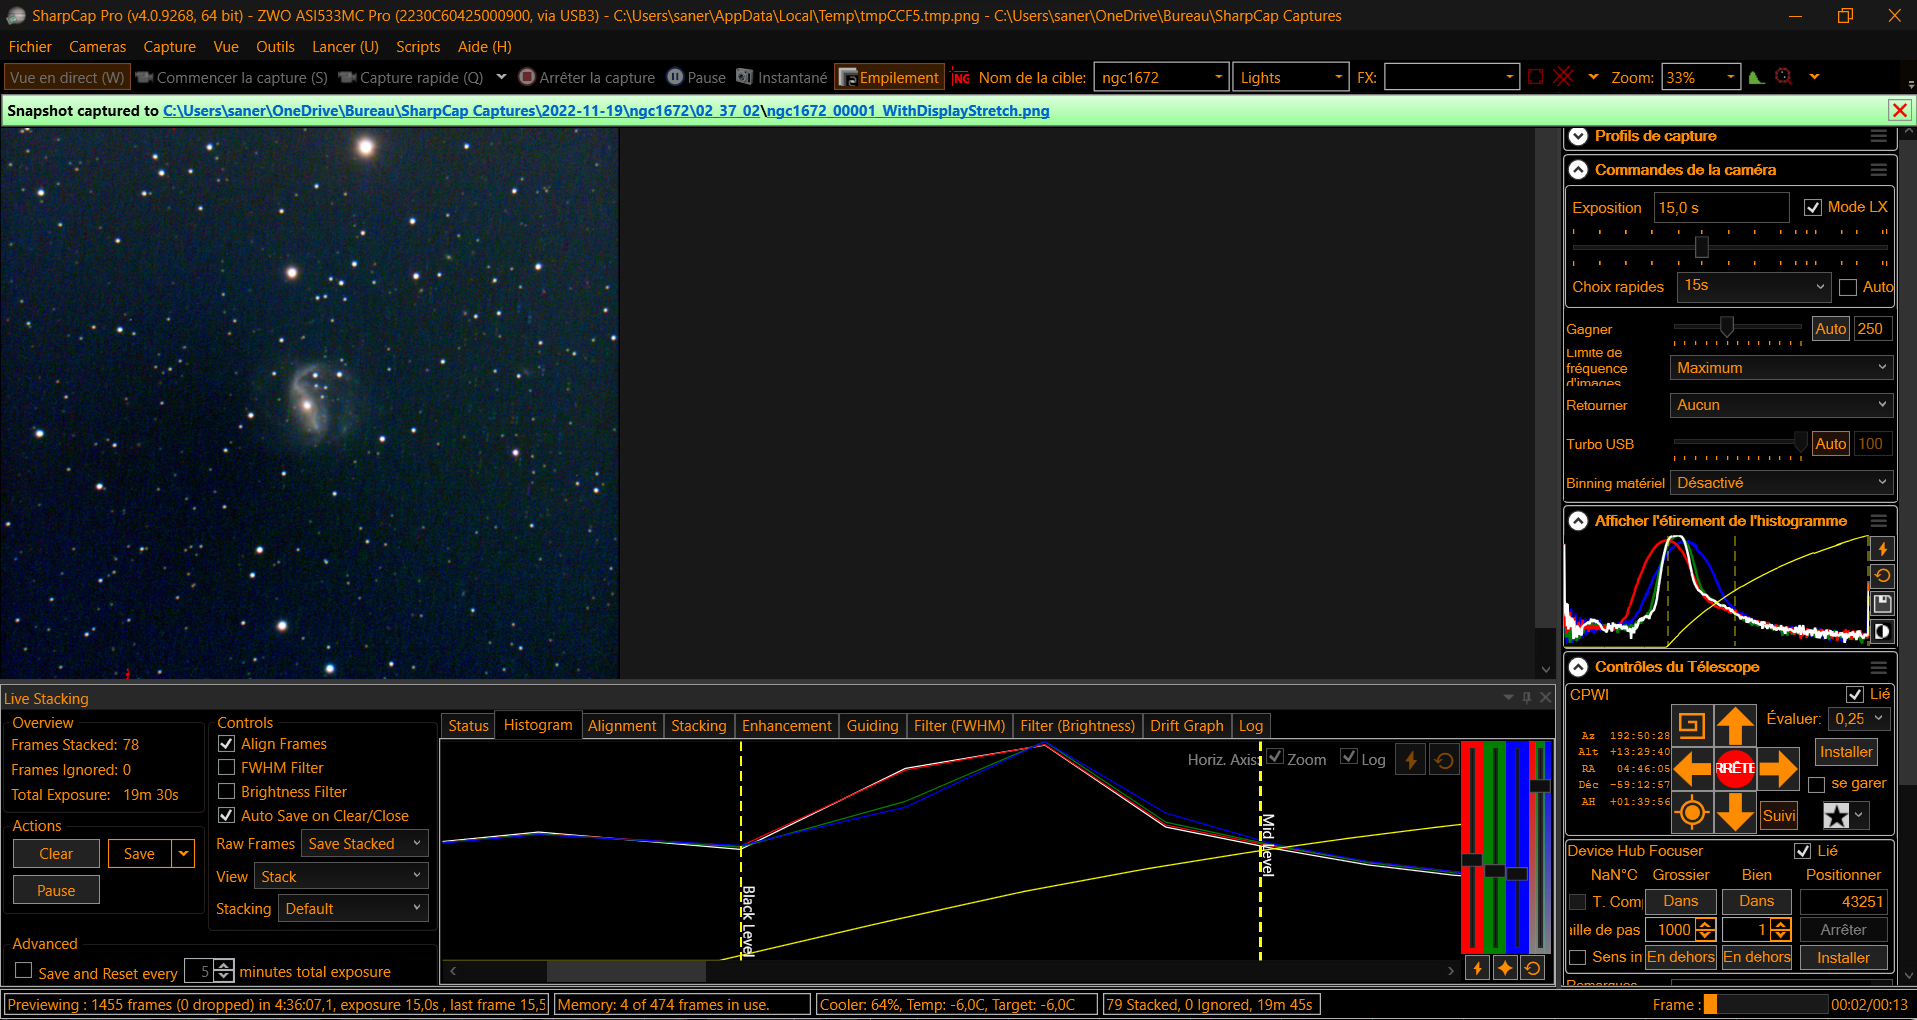This screenshot has width=1917, height=1020.
Task: Click the live stacking Pause button
Action: click(56, 890)
